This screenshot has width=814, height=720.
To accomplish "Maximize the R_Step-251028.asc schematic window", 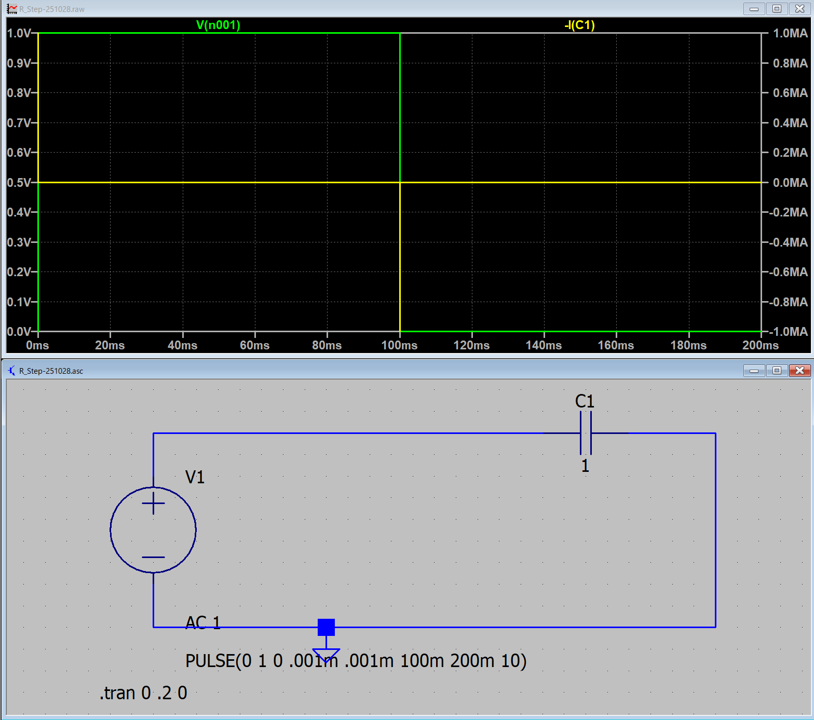I will (x=776, y=370).
